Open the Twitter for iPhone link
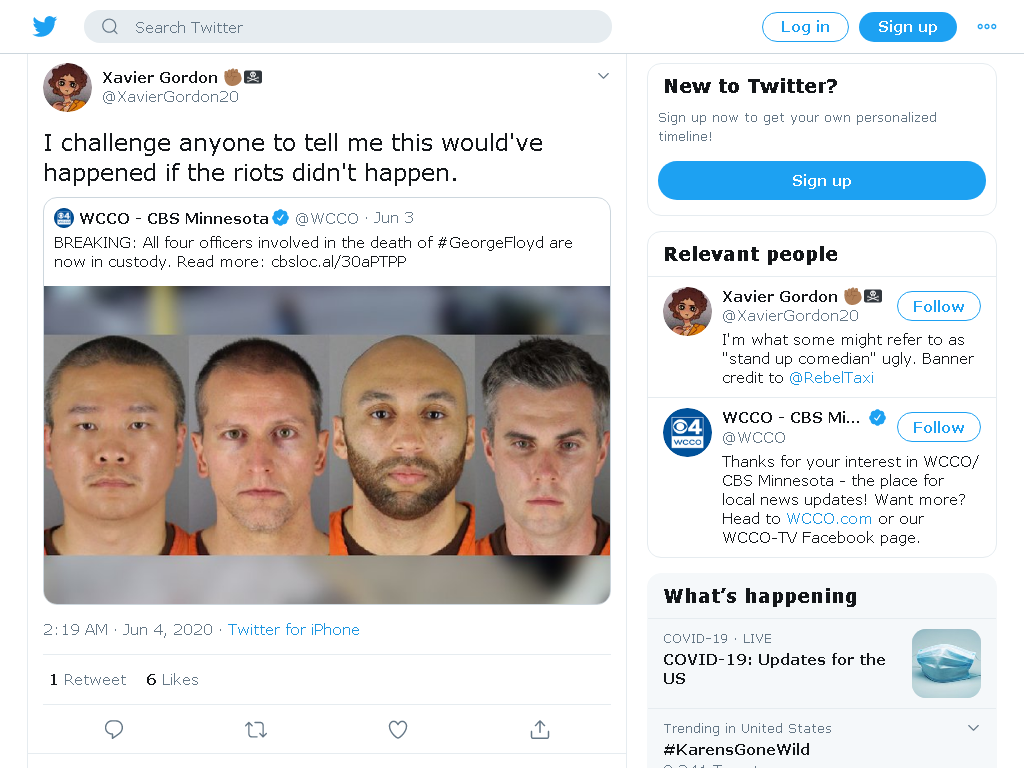The height and width of the screenshot is (768, 1024). click(x=293, y=630)
